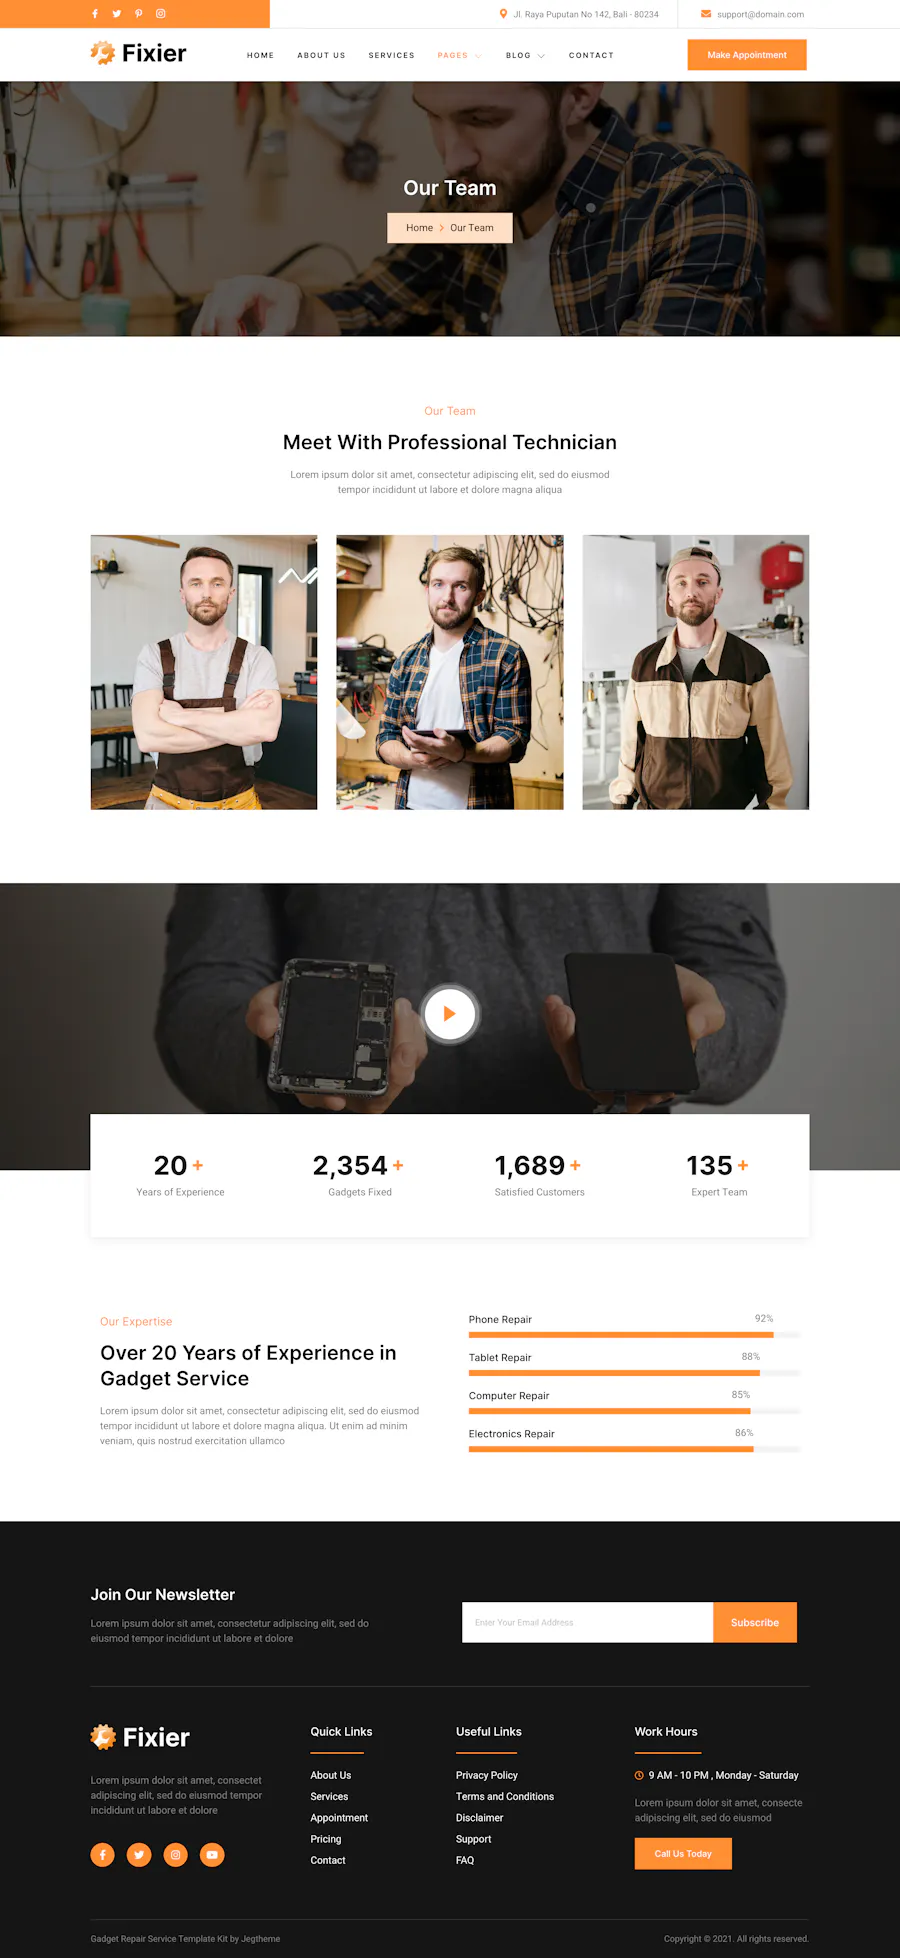This screenshot has height=1958, width=900.
Task: Click the footer YouTube circle icon
Action: (x=212, y=1855)
